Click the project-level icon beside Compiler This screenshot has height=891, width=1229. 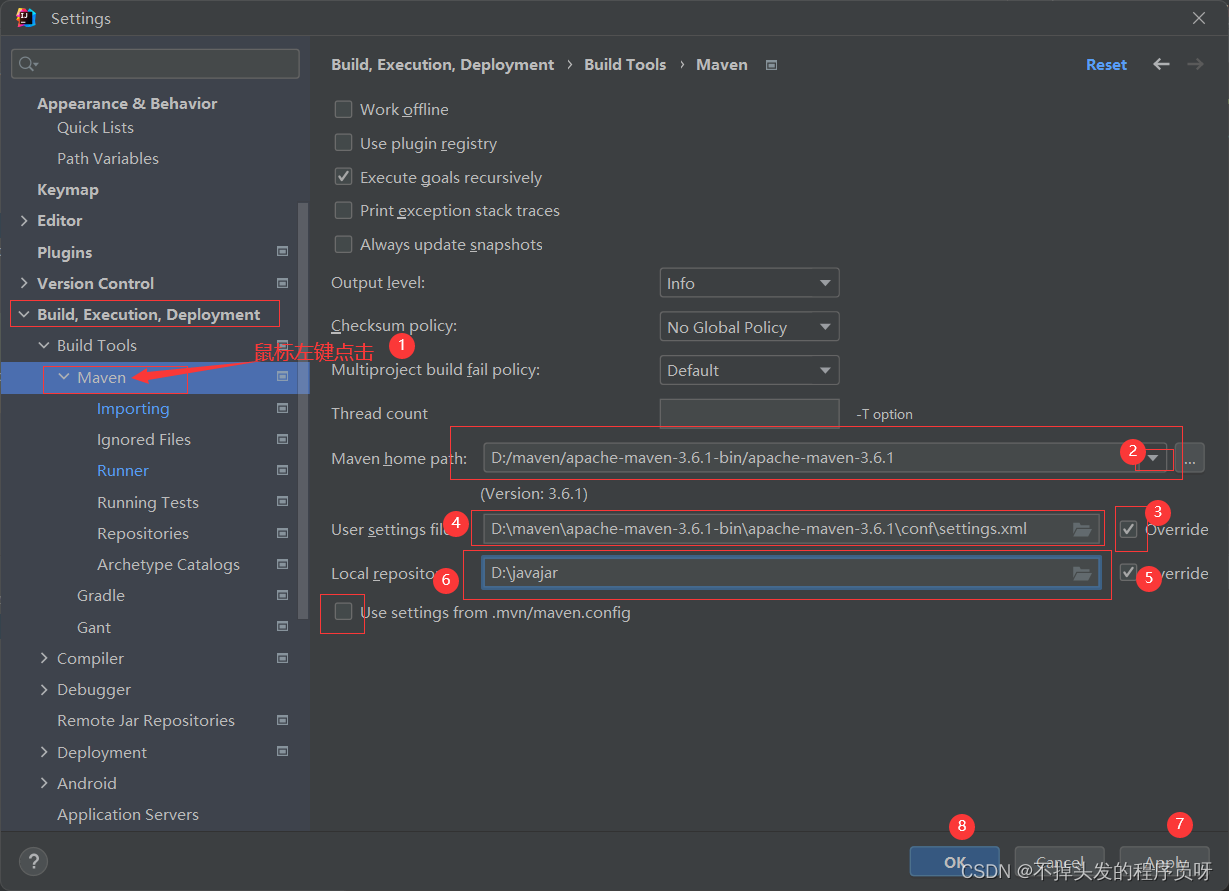point(282,658)
